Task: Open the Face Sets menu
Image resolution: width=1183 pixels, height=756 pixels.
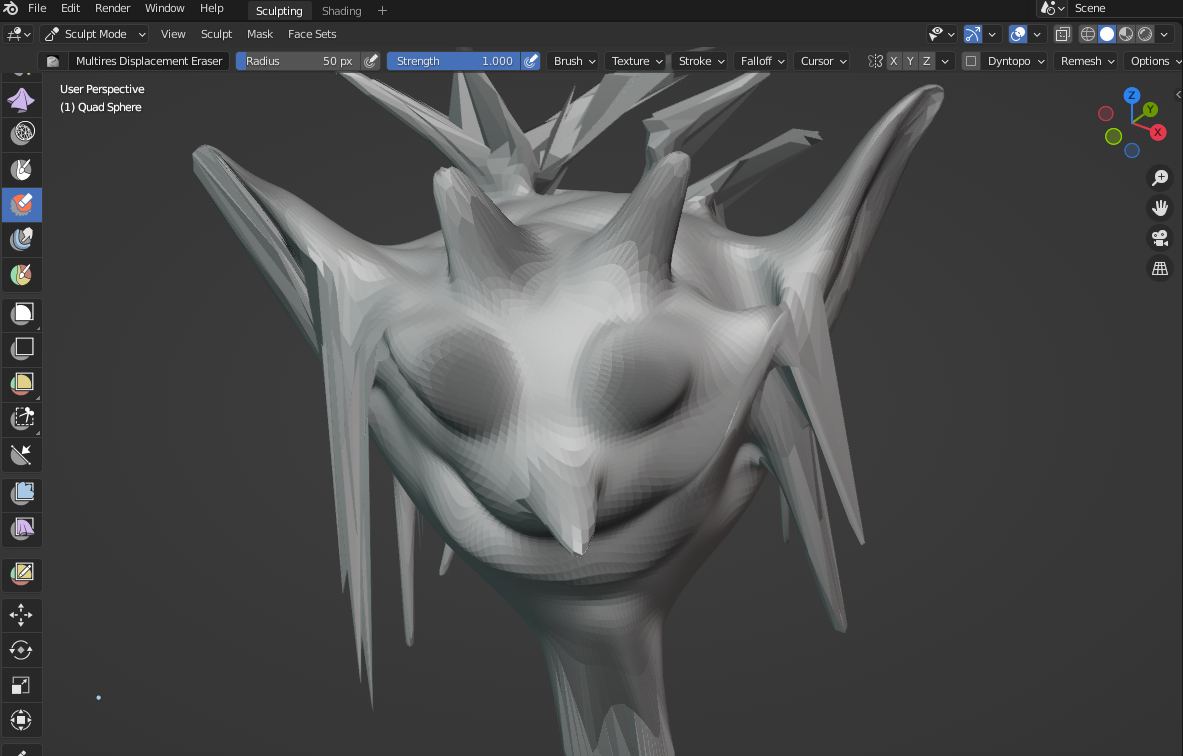Action: tap(312, 34)
